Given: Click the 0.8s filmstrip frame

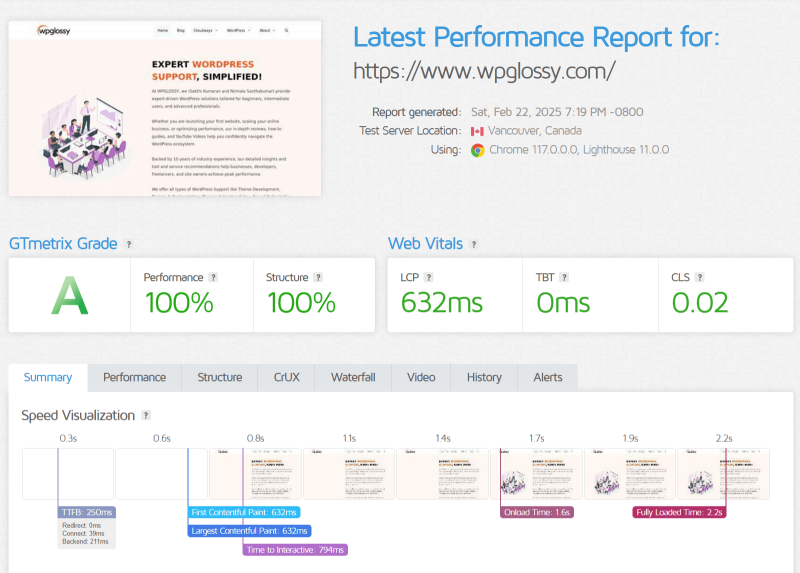Looking at the screenshot, I should (x=255, y=474).
